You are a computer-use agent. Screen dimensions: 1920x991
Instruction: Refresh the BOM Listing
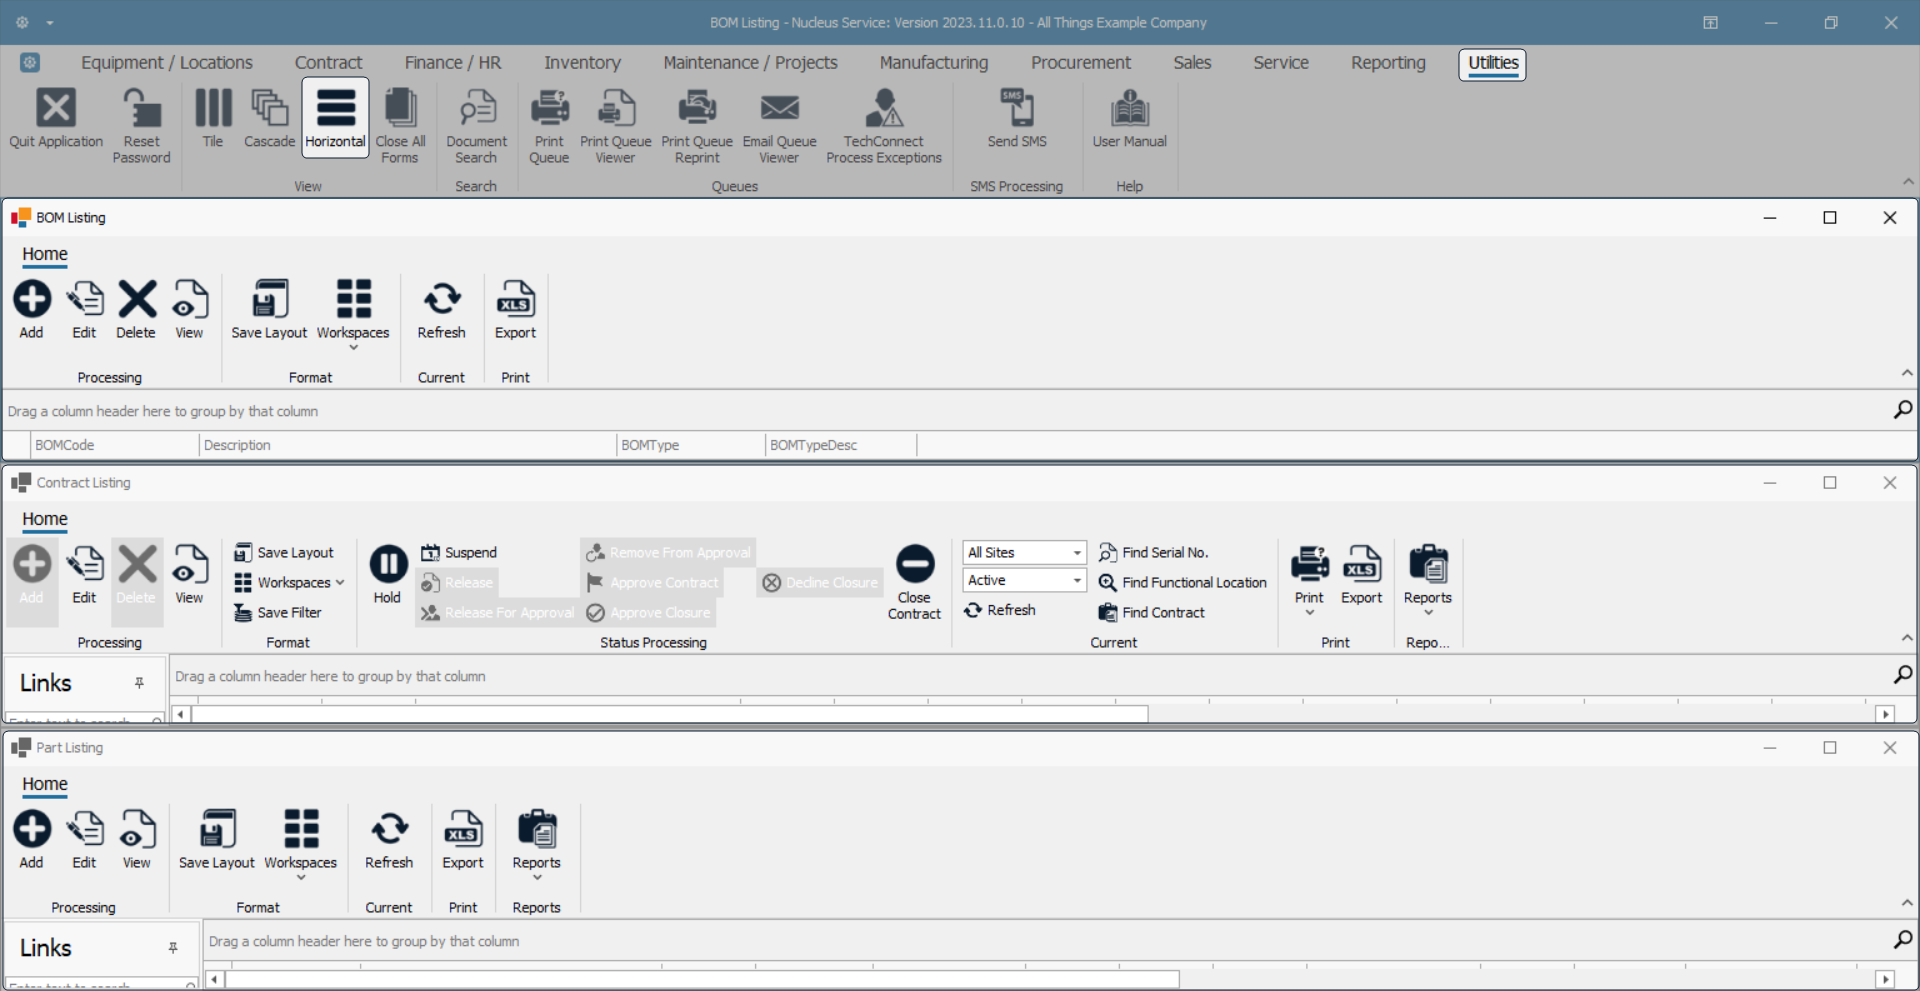(442, 310)
